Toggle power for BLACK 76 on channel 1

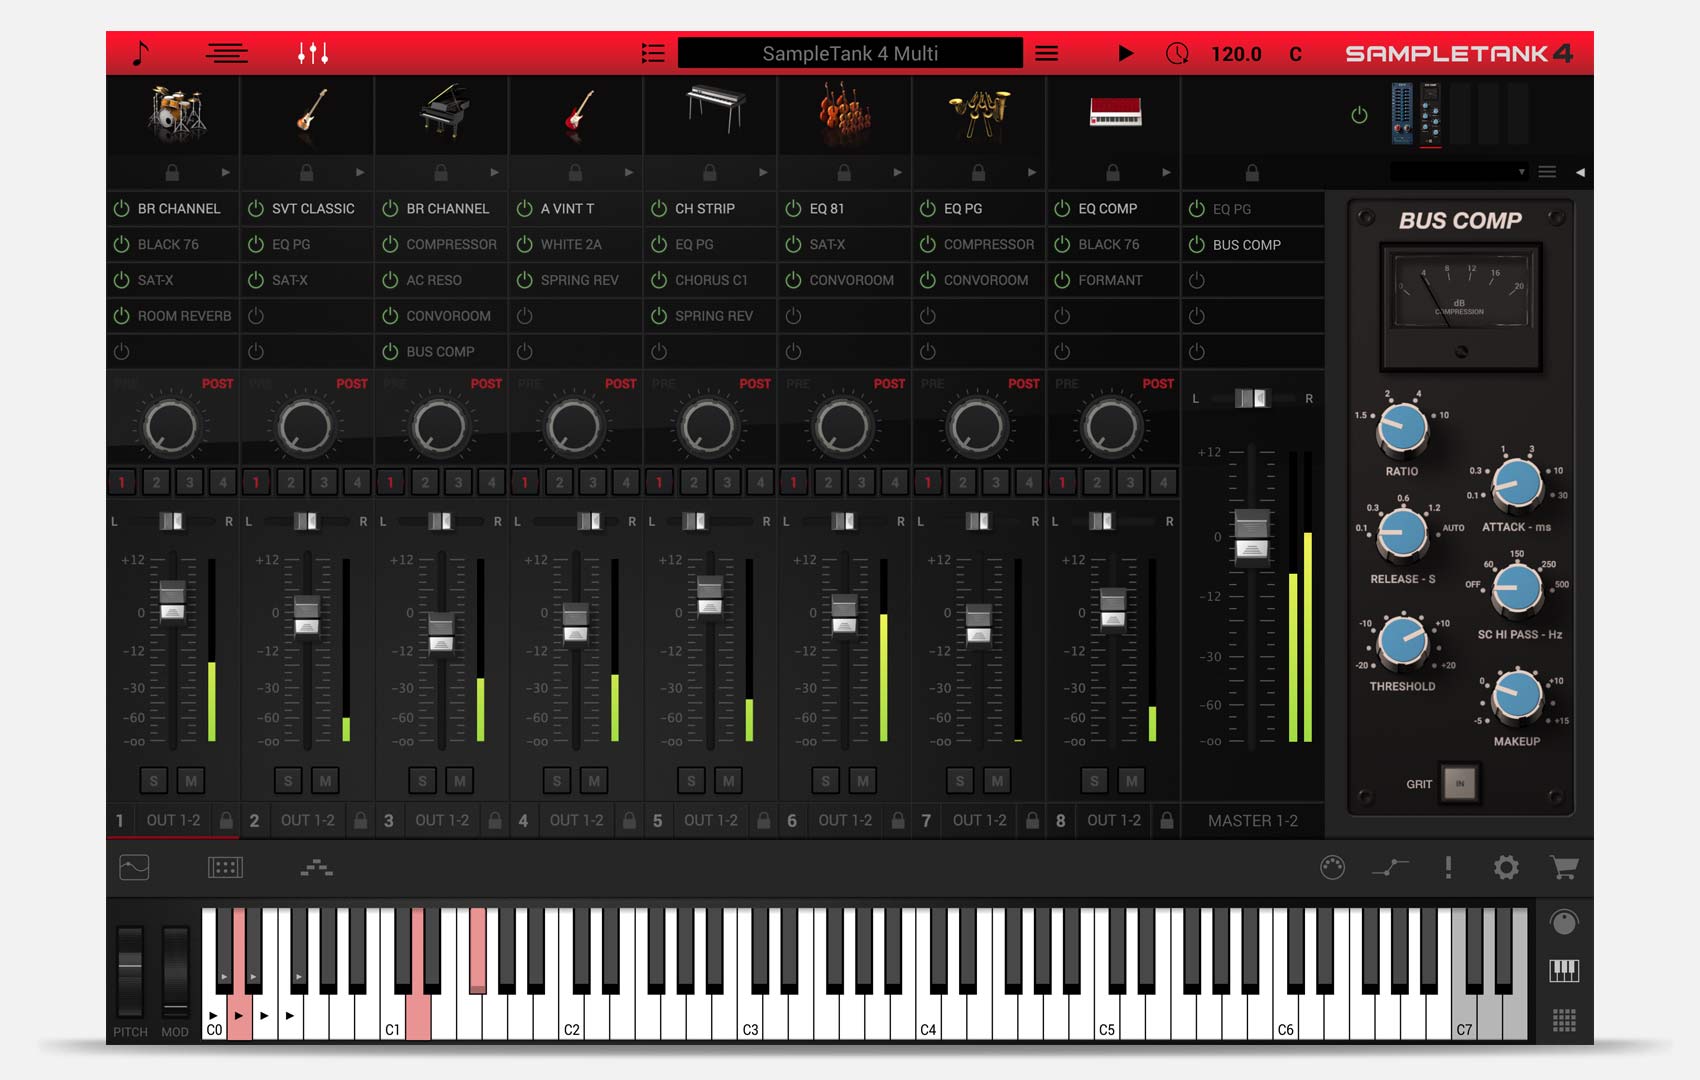(x=122, y=244)
